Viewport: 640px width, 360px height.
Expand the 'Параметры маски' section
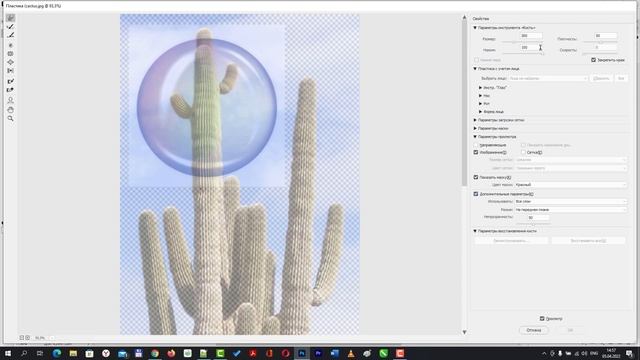[475, 128]
